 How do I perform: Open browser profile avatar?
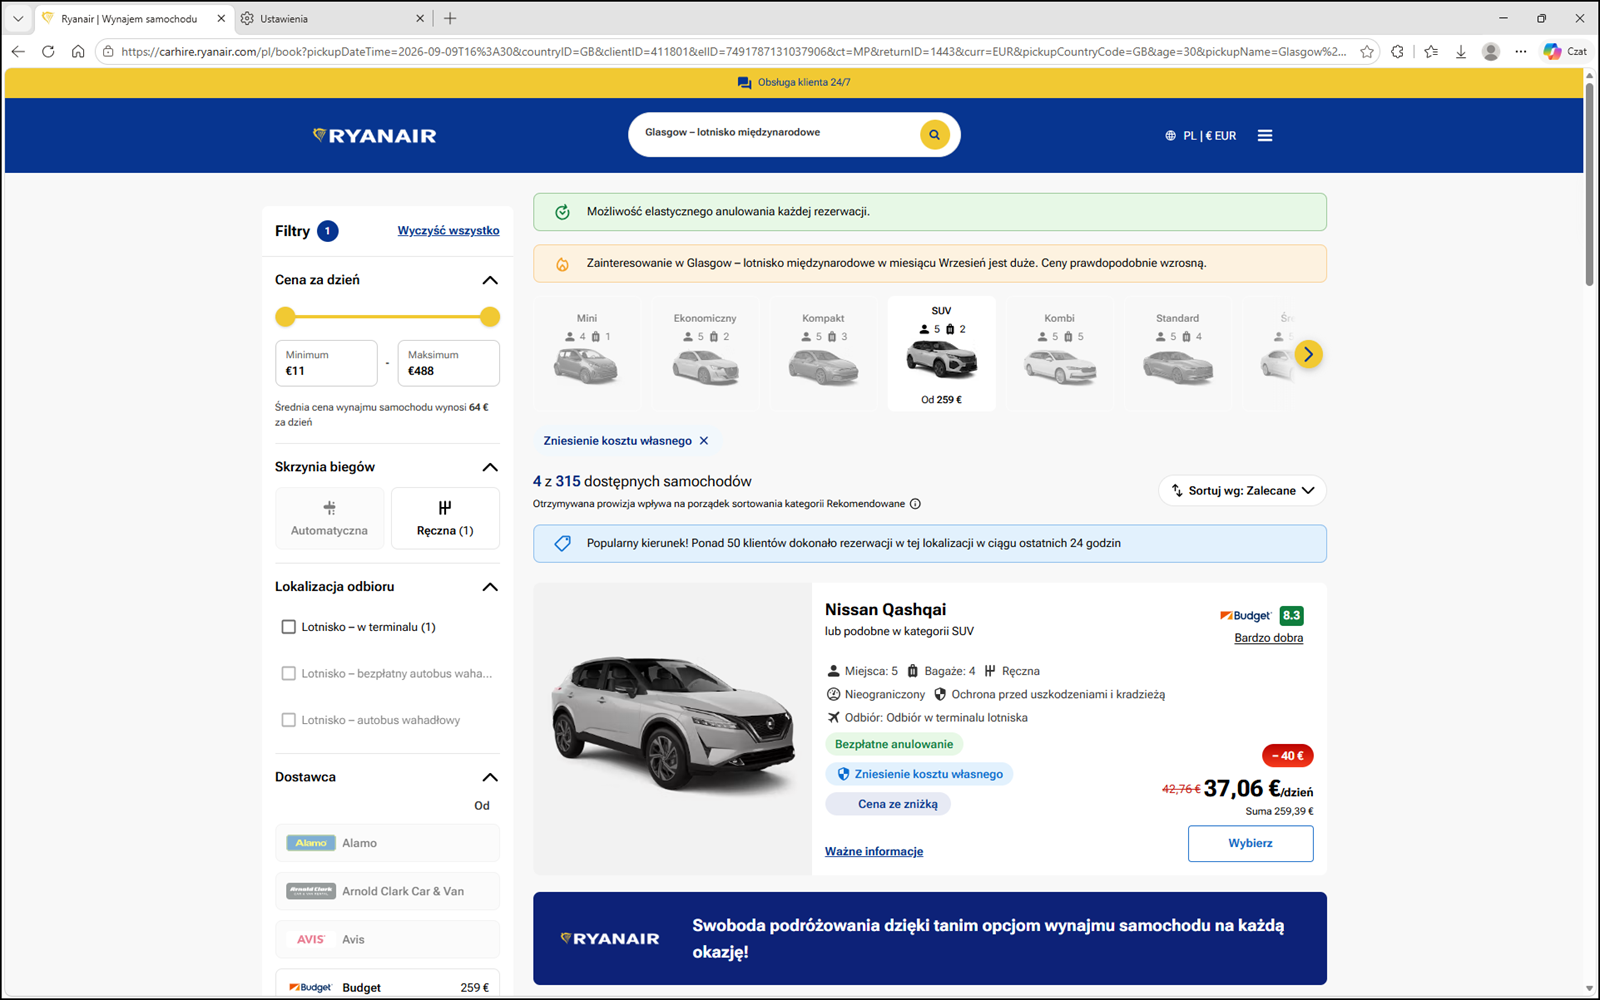click(x=1491, y=51)
